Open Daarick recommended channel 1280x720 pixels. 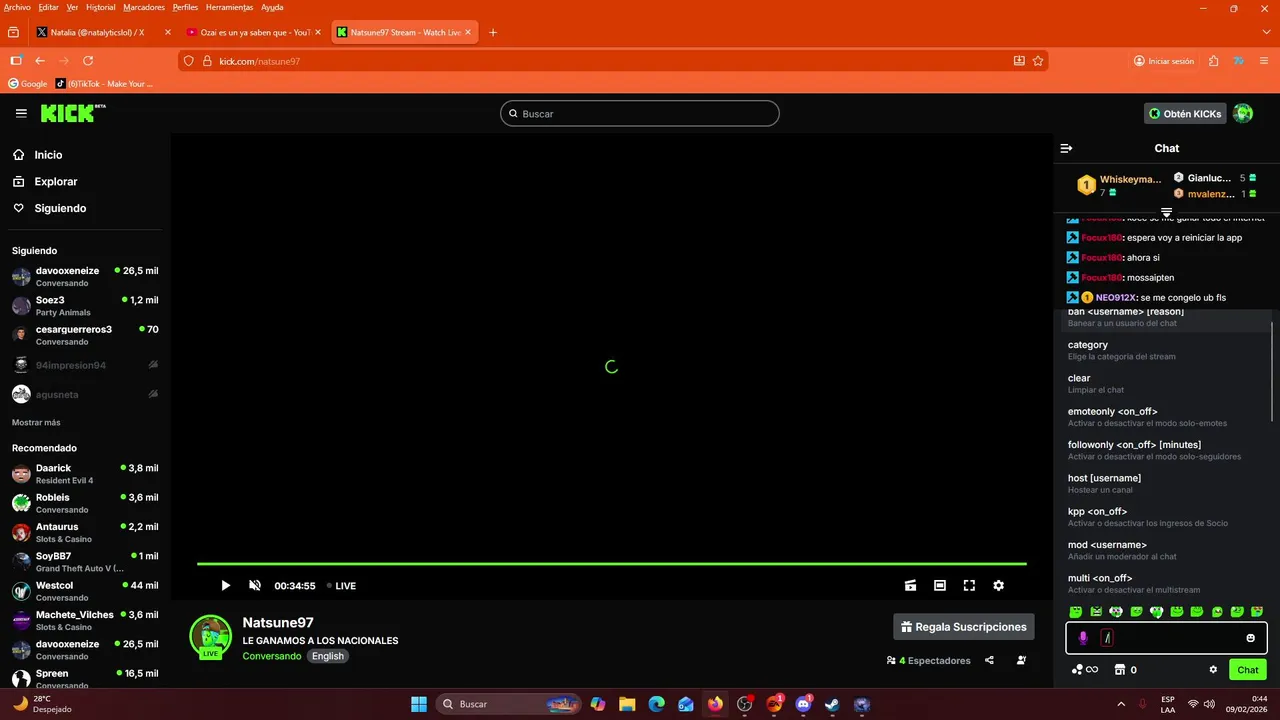click(x=85, y=474)
